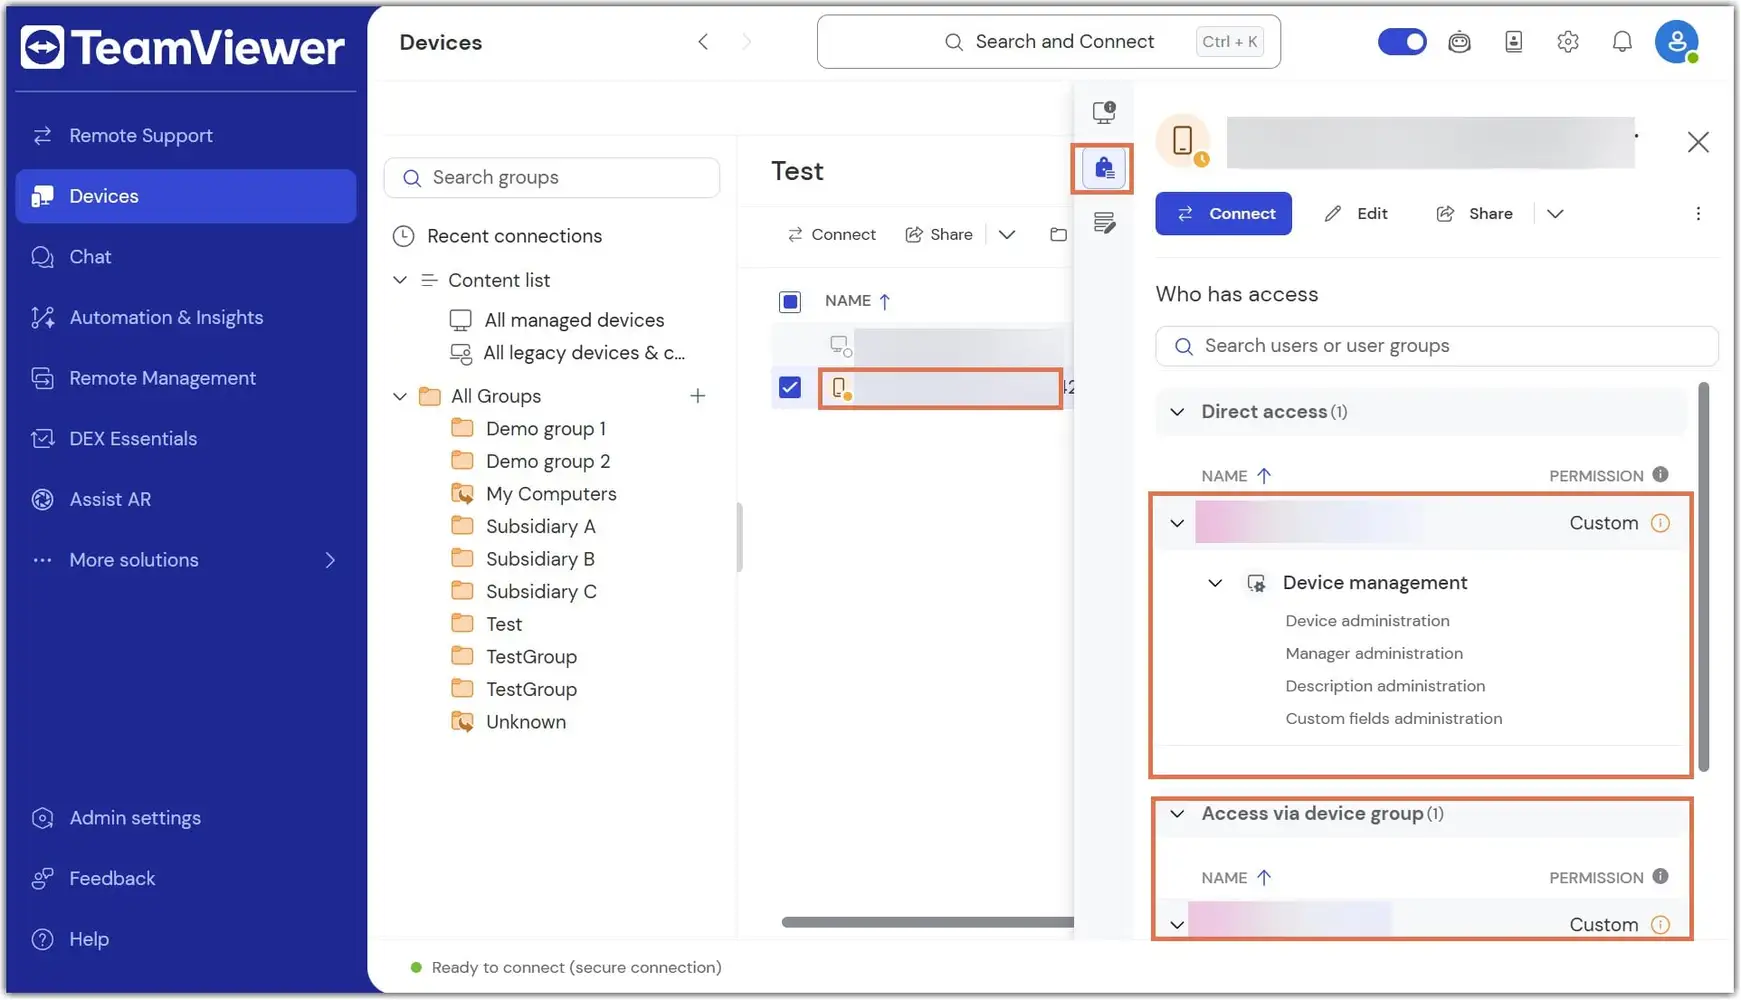This screenshot has height=1000, width=1741.
Task: Select the permissions lock icon in side strip
Action: (1103, 168)
